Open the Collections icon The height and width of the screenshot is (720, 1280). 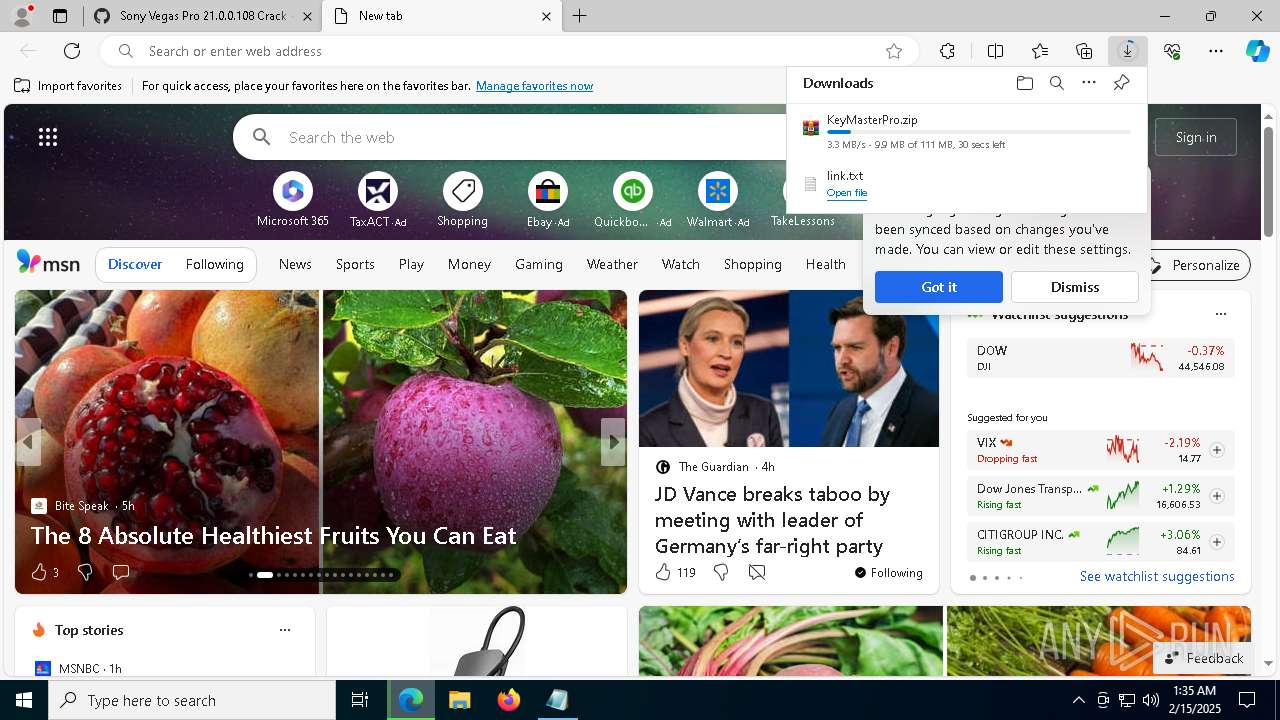pos(1084,51)
